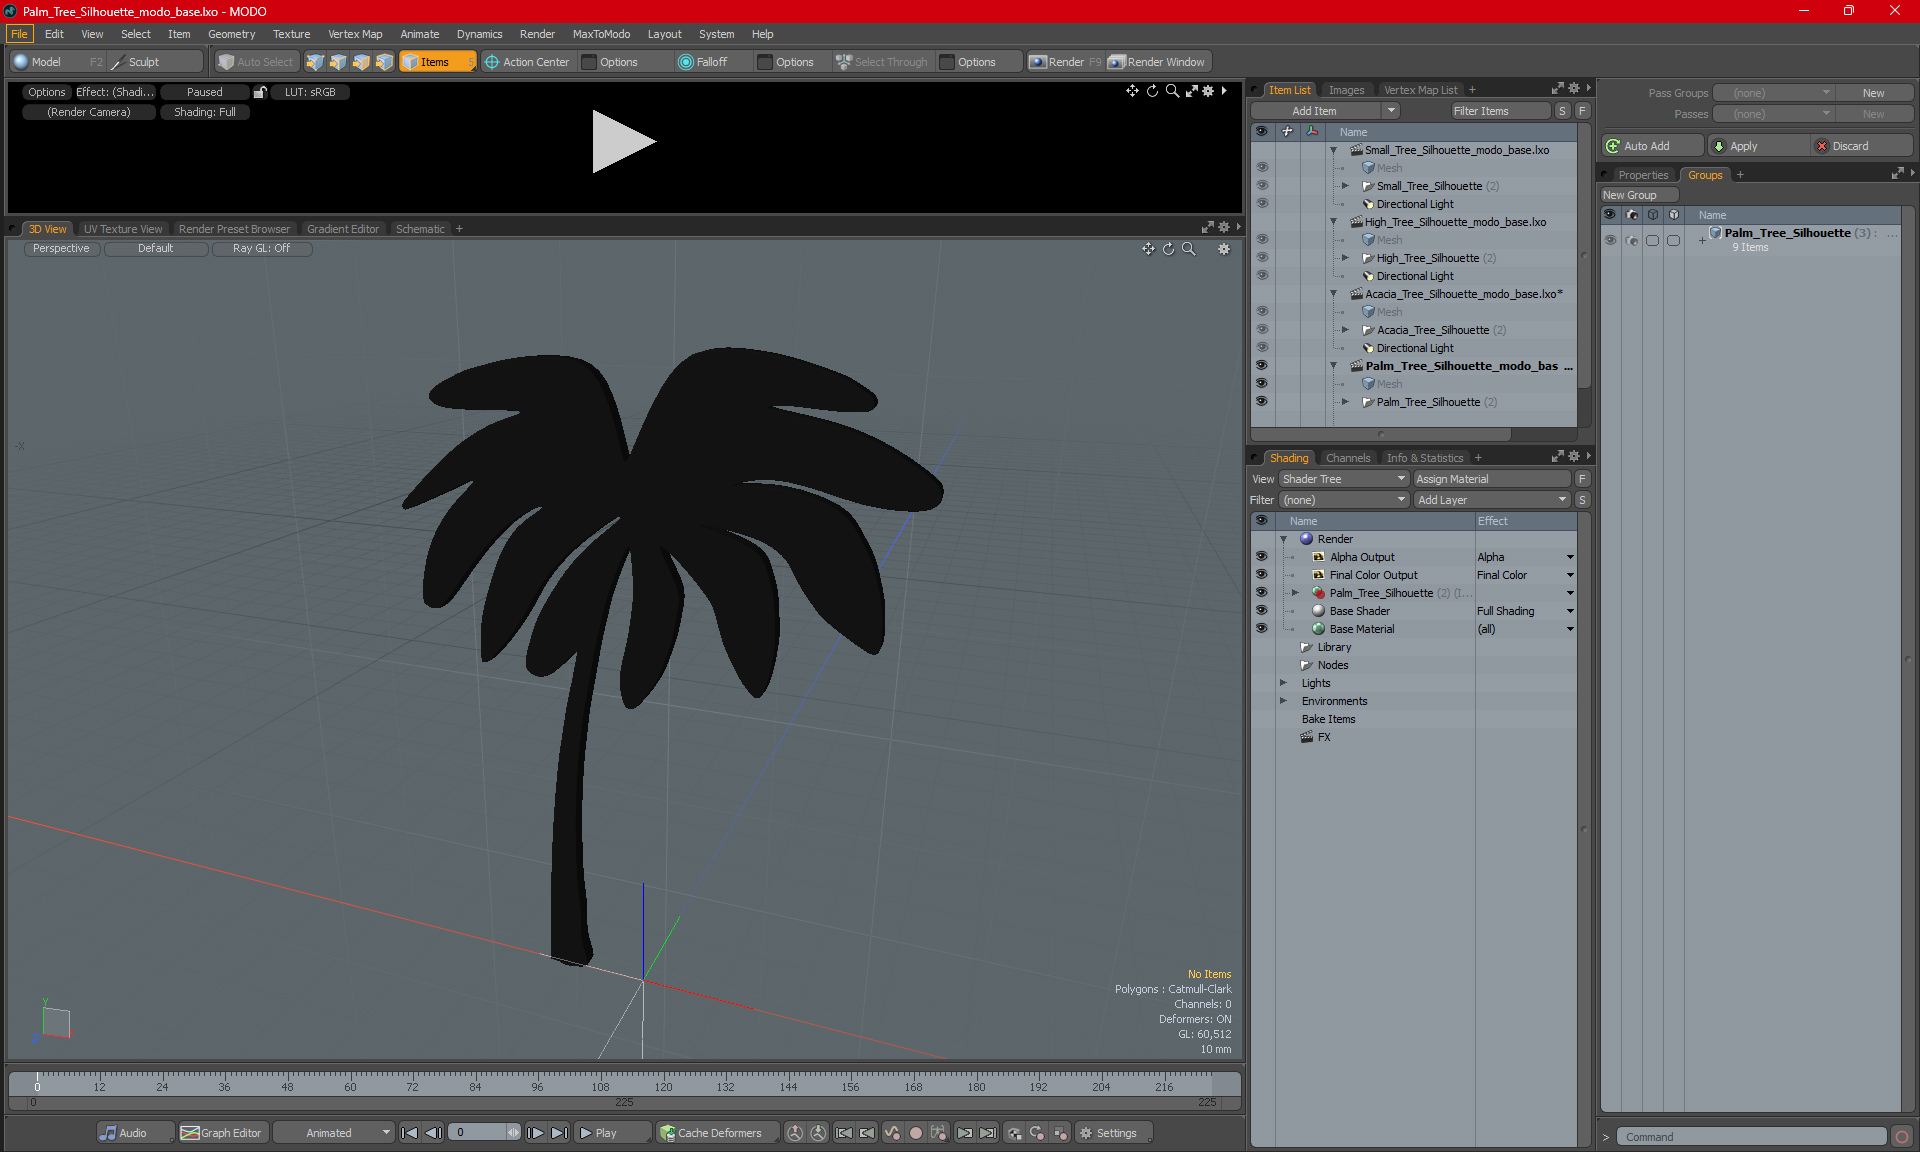Go to last frame button

(x=560, y=1133)
